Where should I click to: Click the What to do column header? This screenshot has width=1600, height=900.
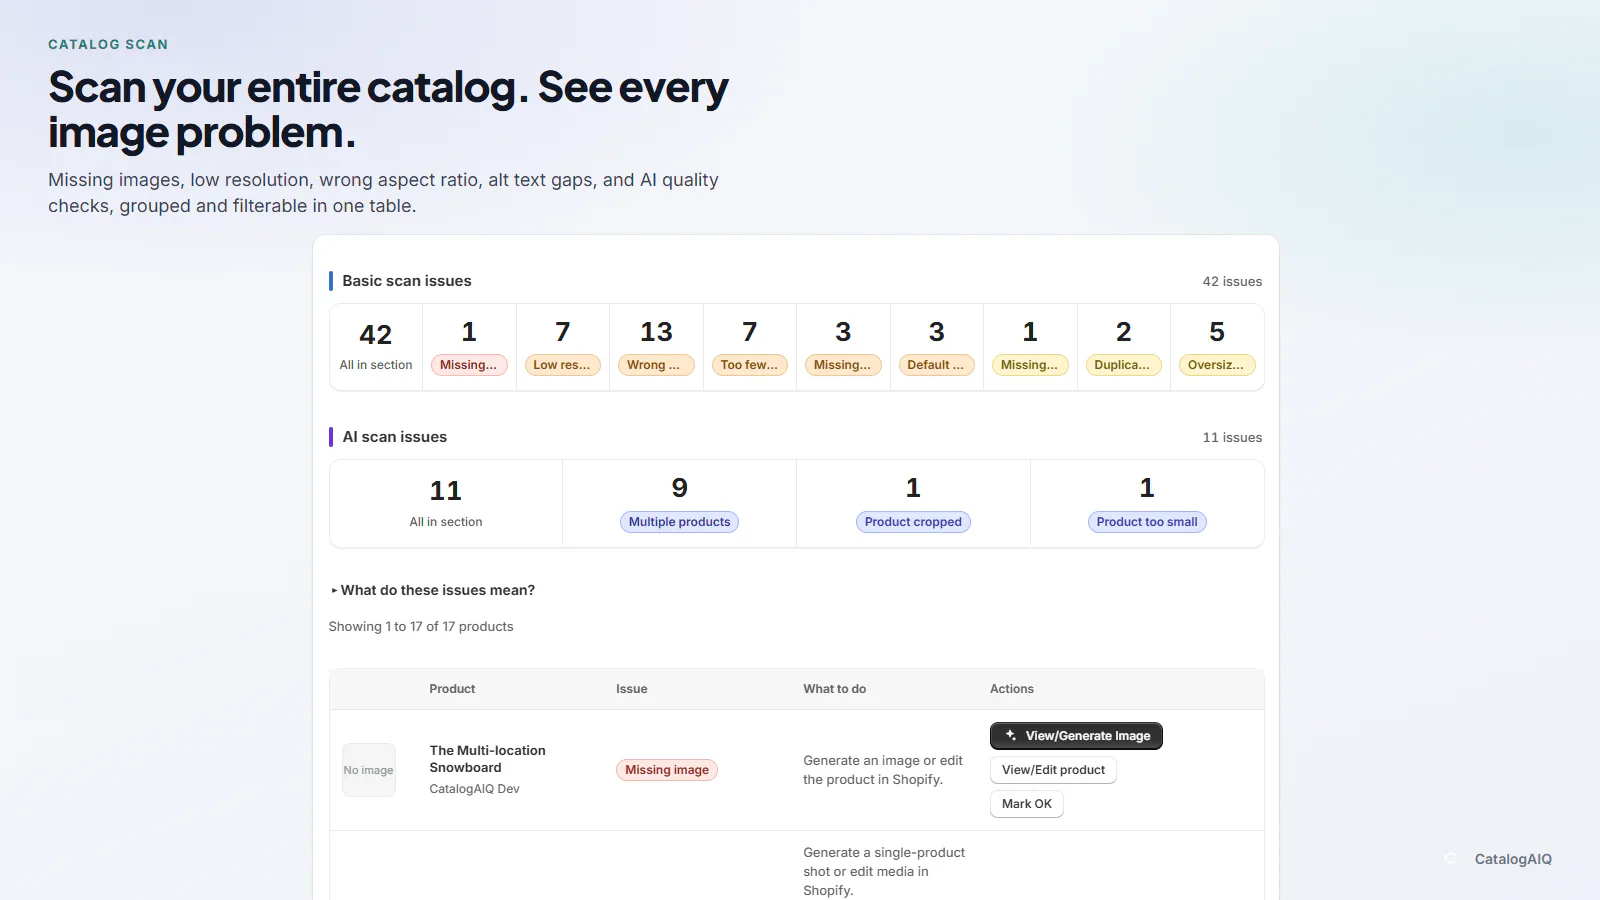(x=835, y=689)
